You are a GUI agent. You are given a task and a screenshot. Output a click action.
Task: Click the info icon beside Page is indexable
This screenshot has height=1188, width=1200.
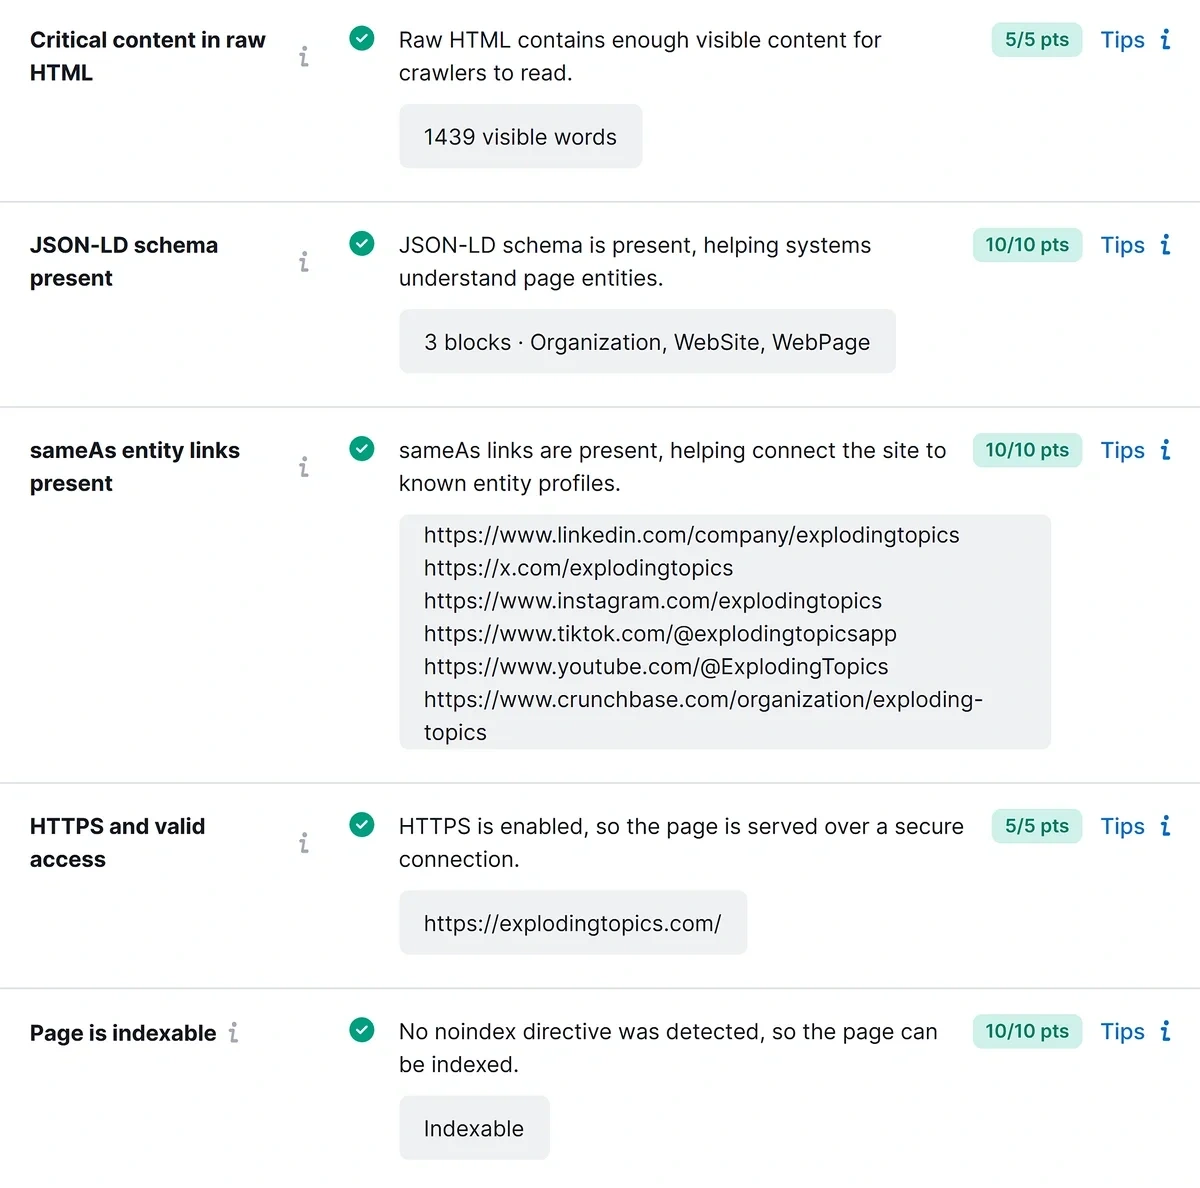(x=233, y=1032)
